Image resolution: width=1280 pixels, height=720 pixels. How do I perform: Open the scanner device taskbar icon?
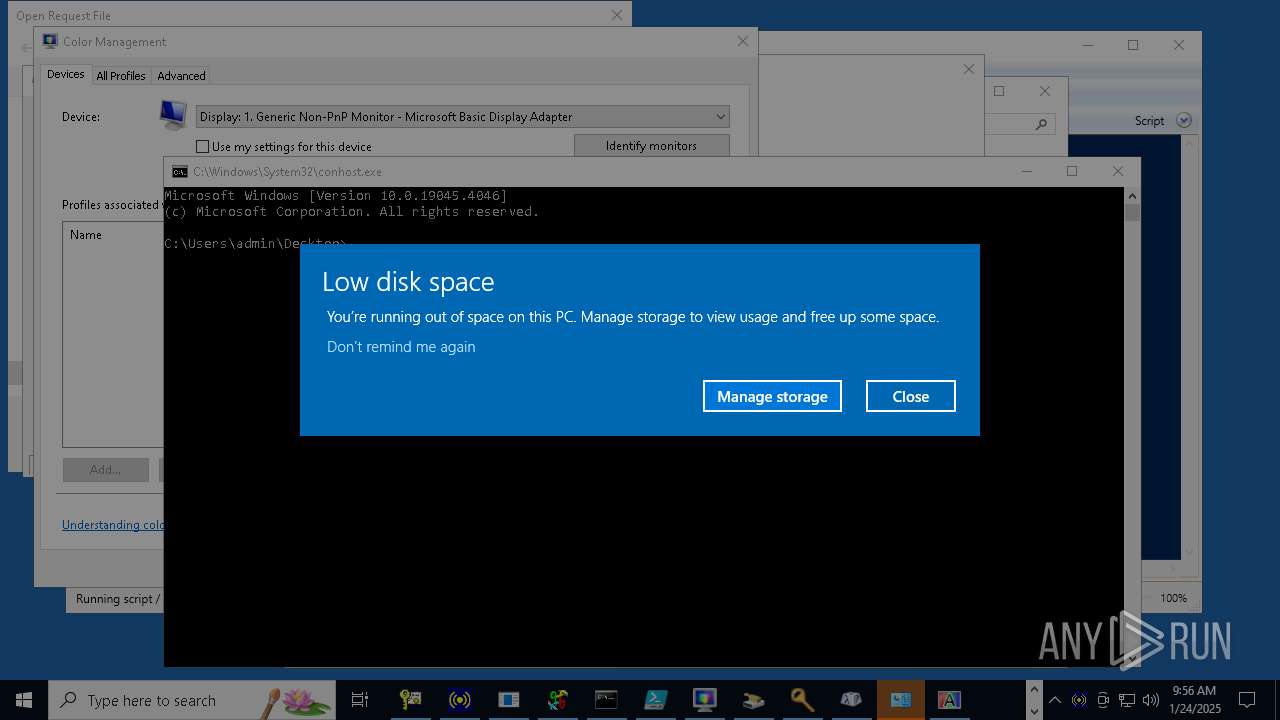753,700
